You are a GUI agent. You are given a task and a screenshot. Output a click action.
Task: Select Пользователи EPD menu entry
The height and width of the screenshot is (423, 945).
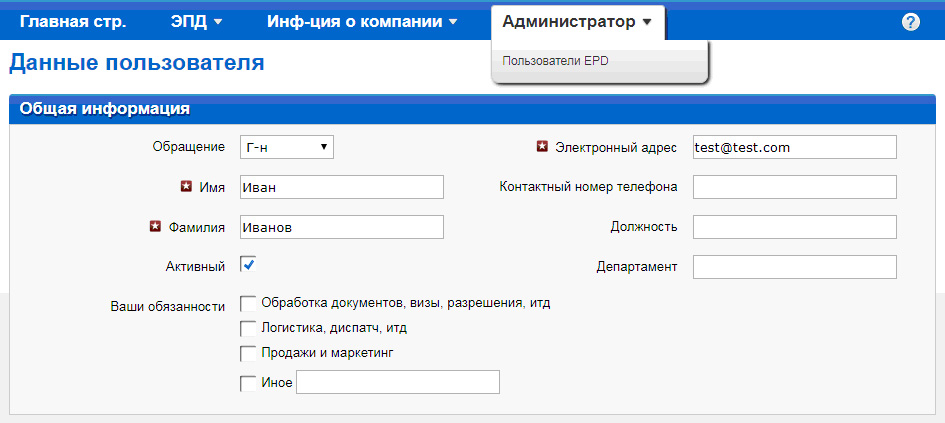coord(555,61)
